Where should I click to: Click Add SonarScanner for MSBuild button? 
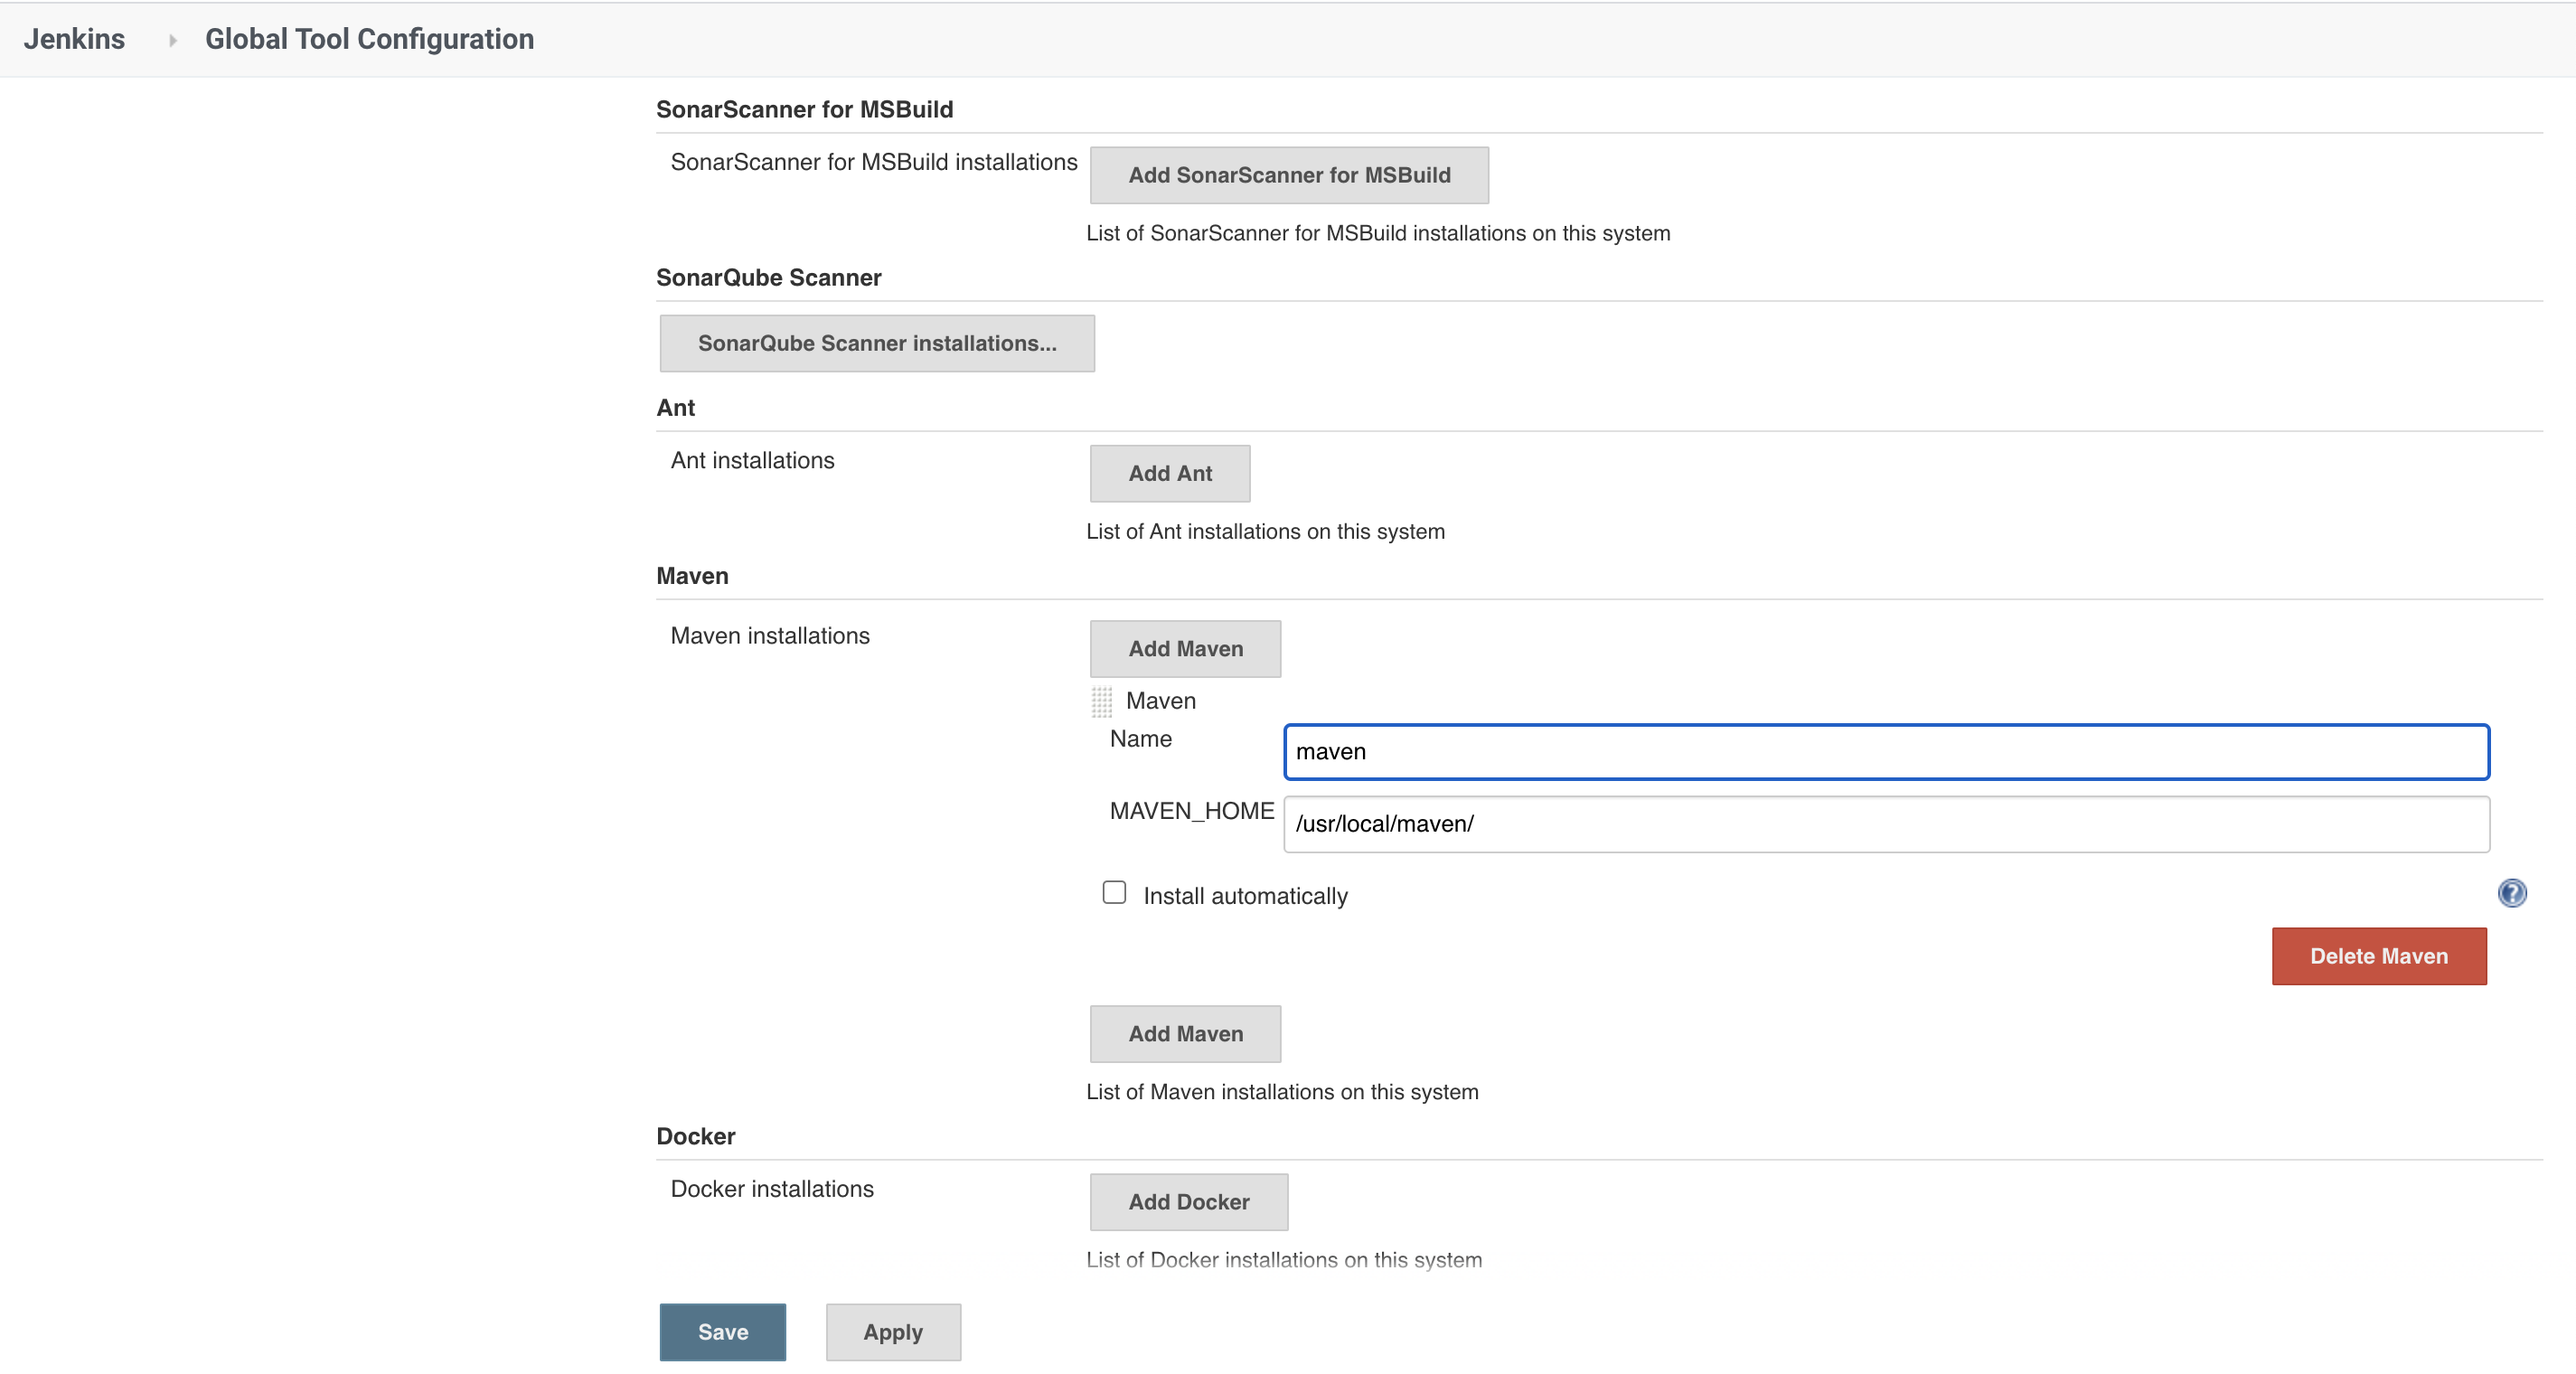click(x=1289, y=175)
